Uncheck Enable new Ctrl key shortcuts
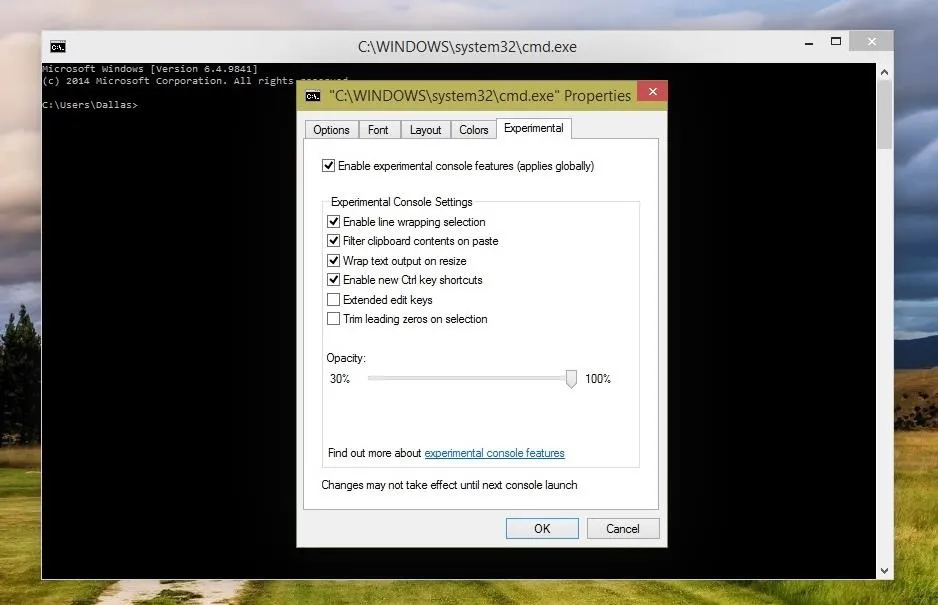 [x=333, y=279]
